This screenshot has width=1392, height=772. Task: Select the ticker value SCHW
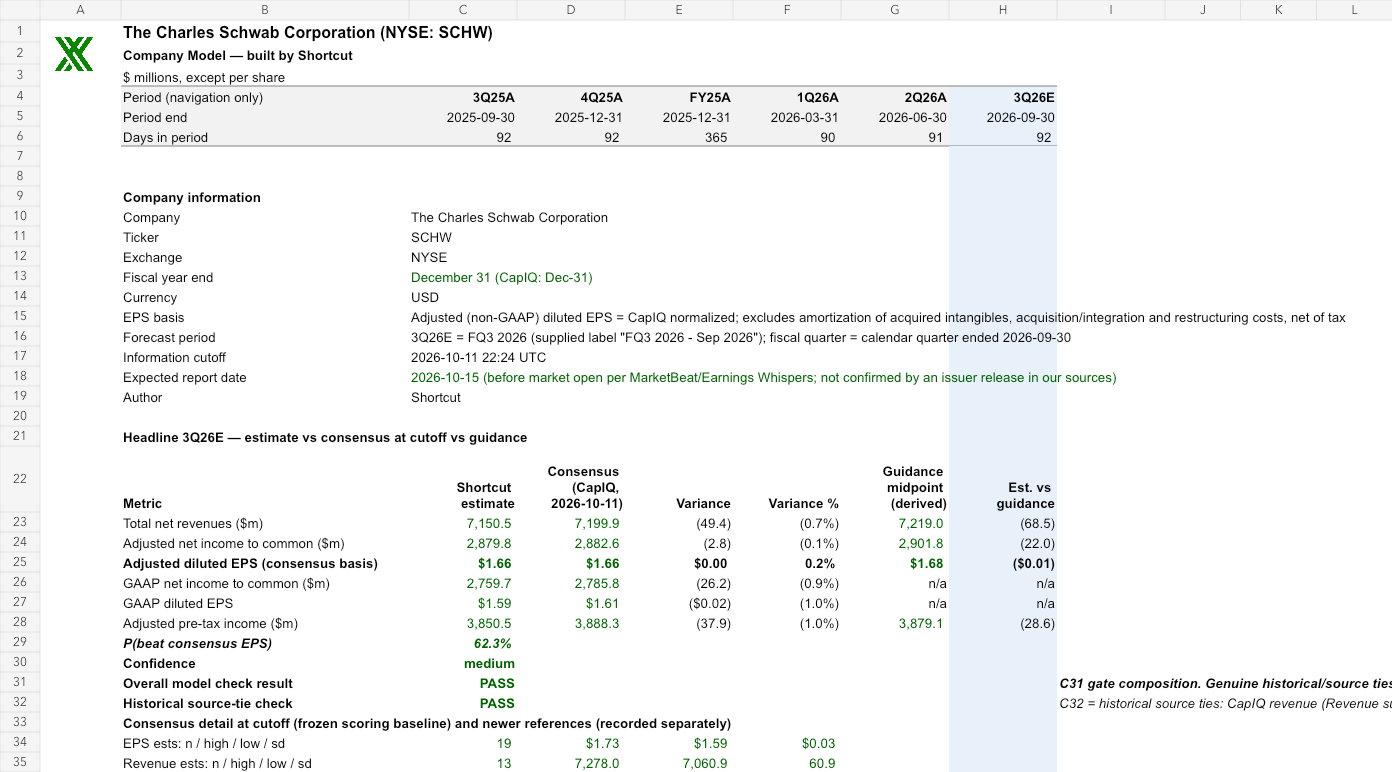tap(431, 237)
